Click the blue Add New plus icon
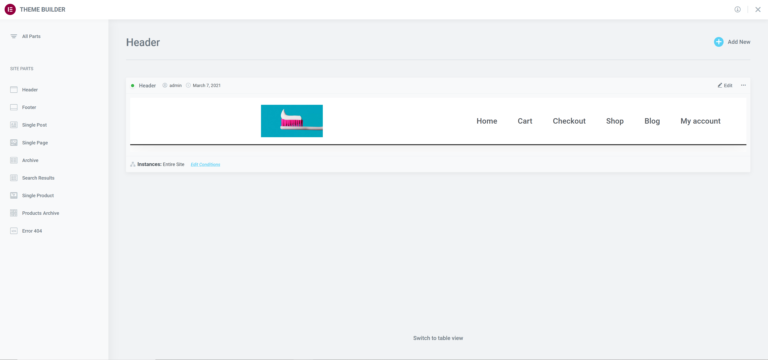Image resolution: width=768 pixels, height=360 pixels. 718,42
